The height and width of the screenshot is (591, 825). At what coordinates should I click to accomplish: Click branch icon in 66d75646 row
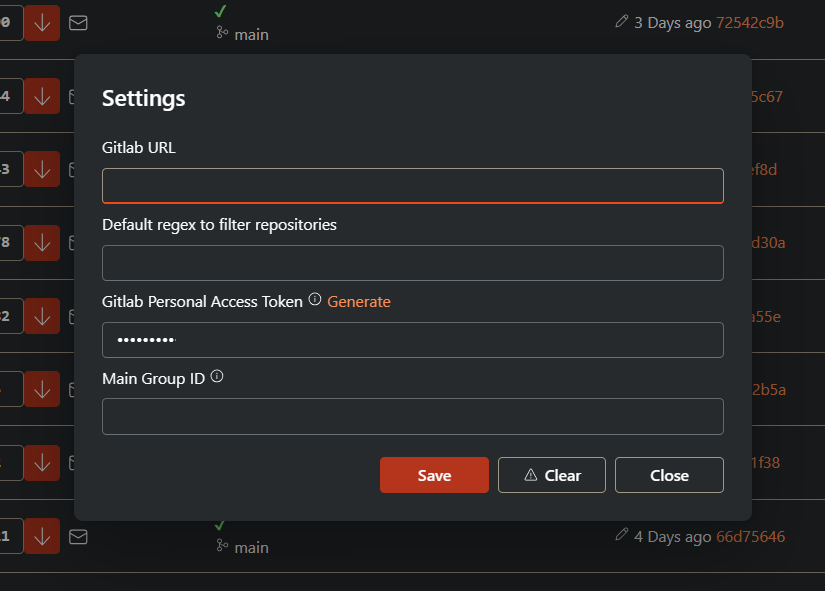tap(222, 546)
